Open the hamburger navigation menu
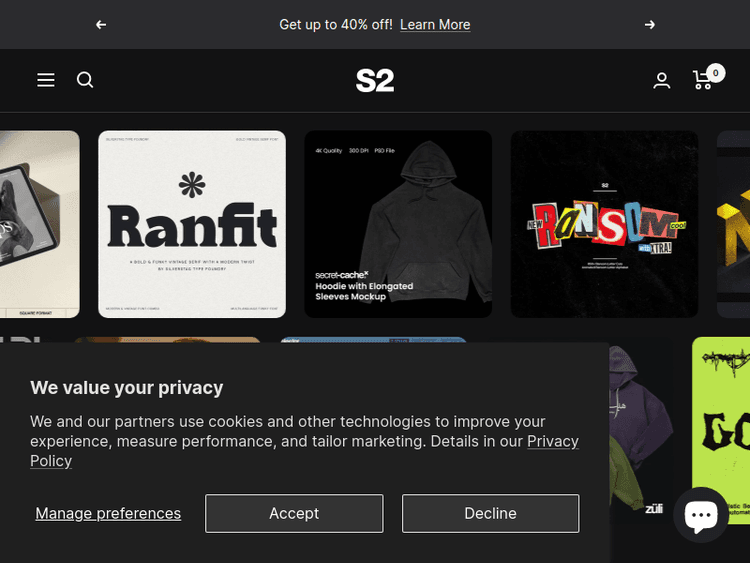 (x=46, y=80)
